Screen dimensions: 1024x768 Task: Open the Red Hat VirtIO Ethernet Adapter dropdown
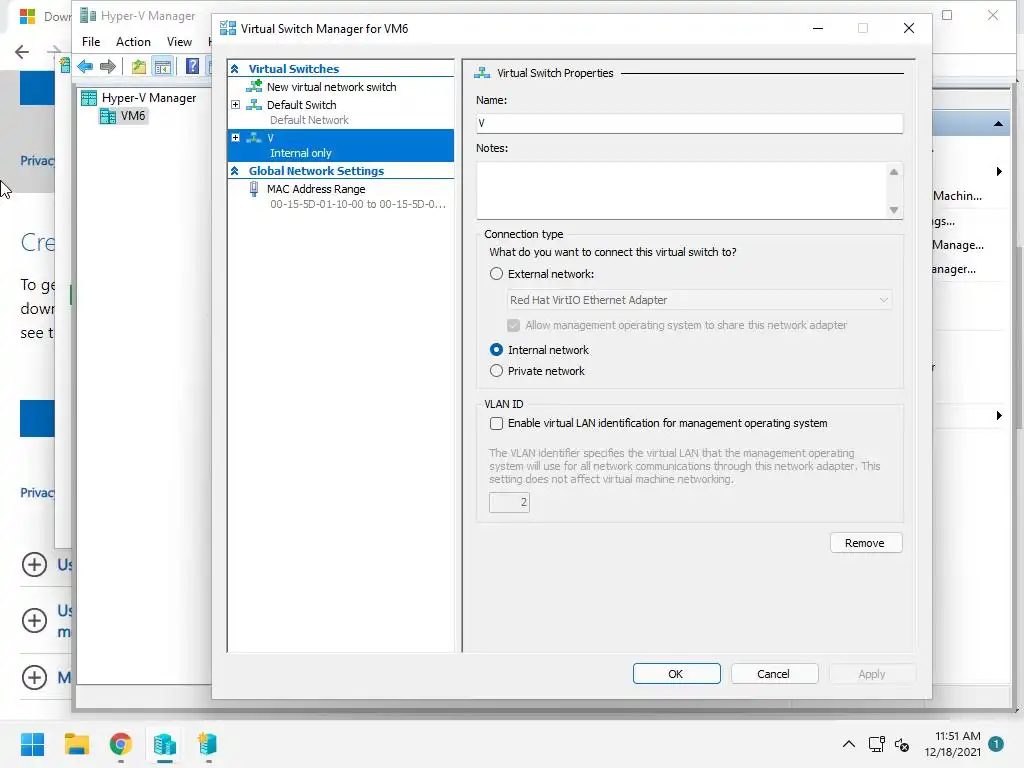(699, 300)
